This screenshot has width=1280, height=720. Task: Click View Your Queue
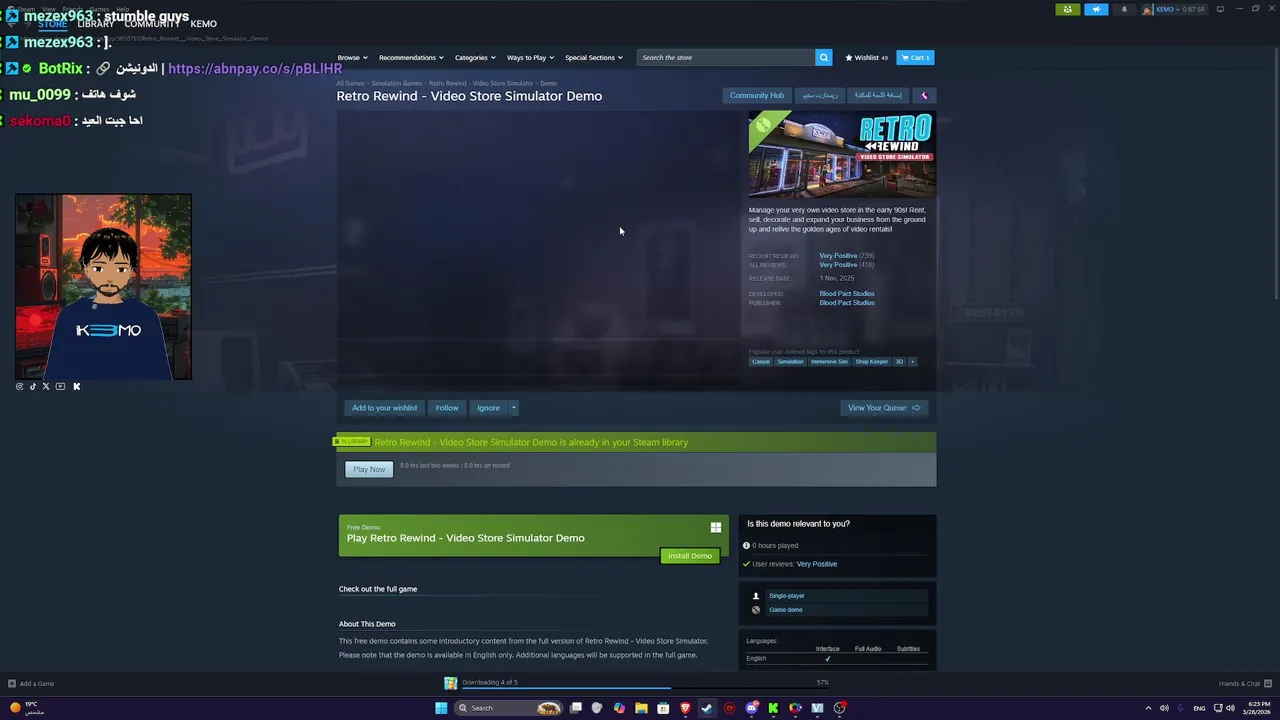(884, 408)
